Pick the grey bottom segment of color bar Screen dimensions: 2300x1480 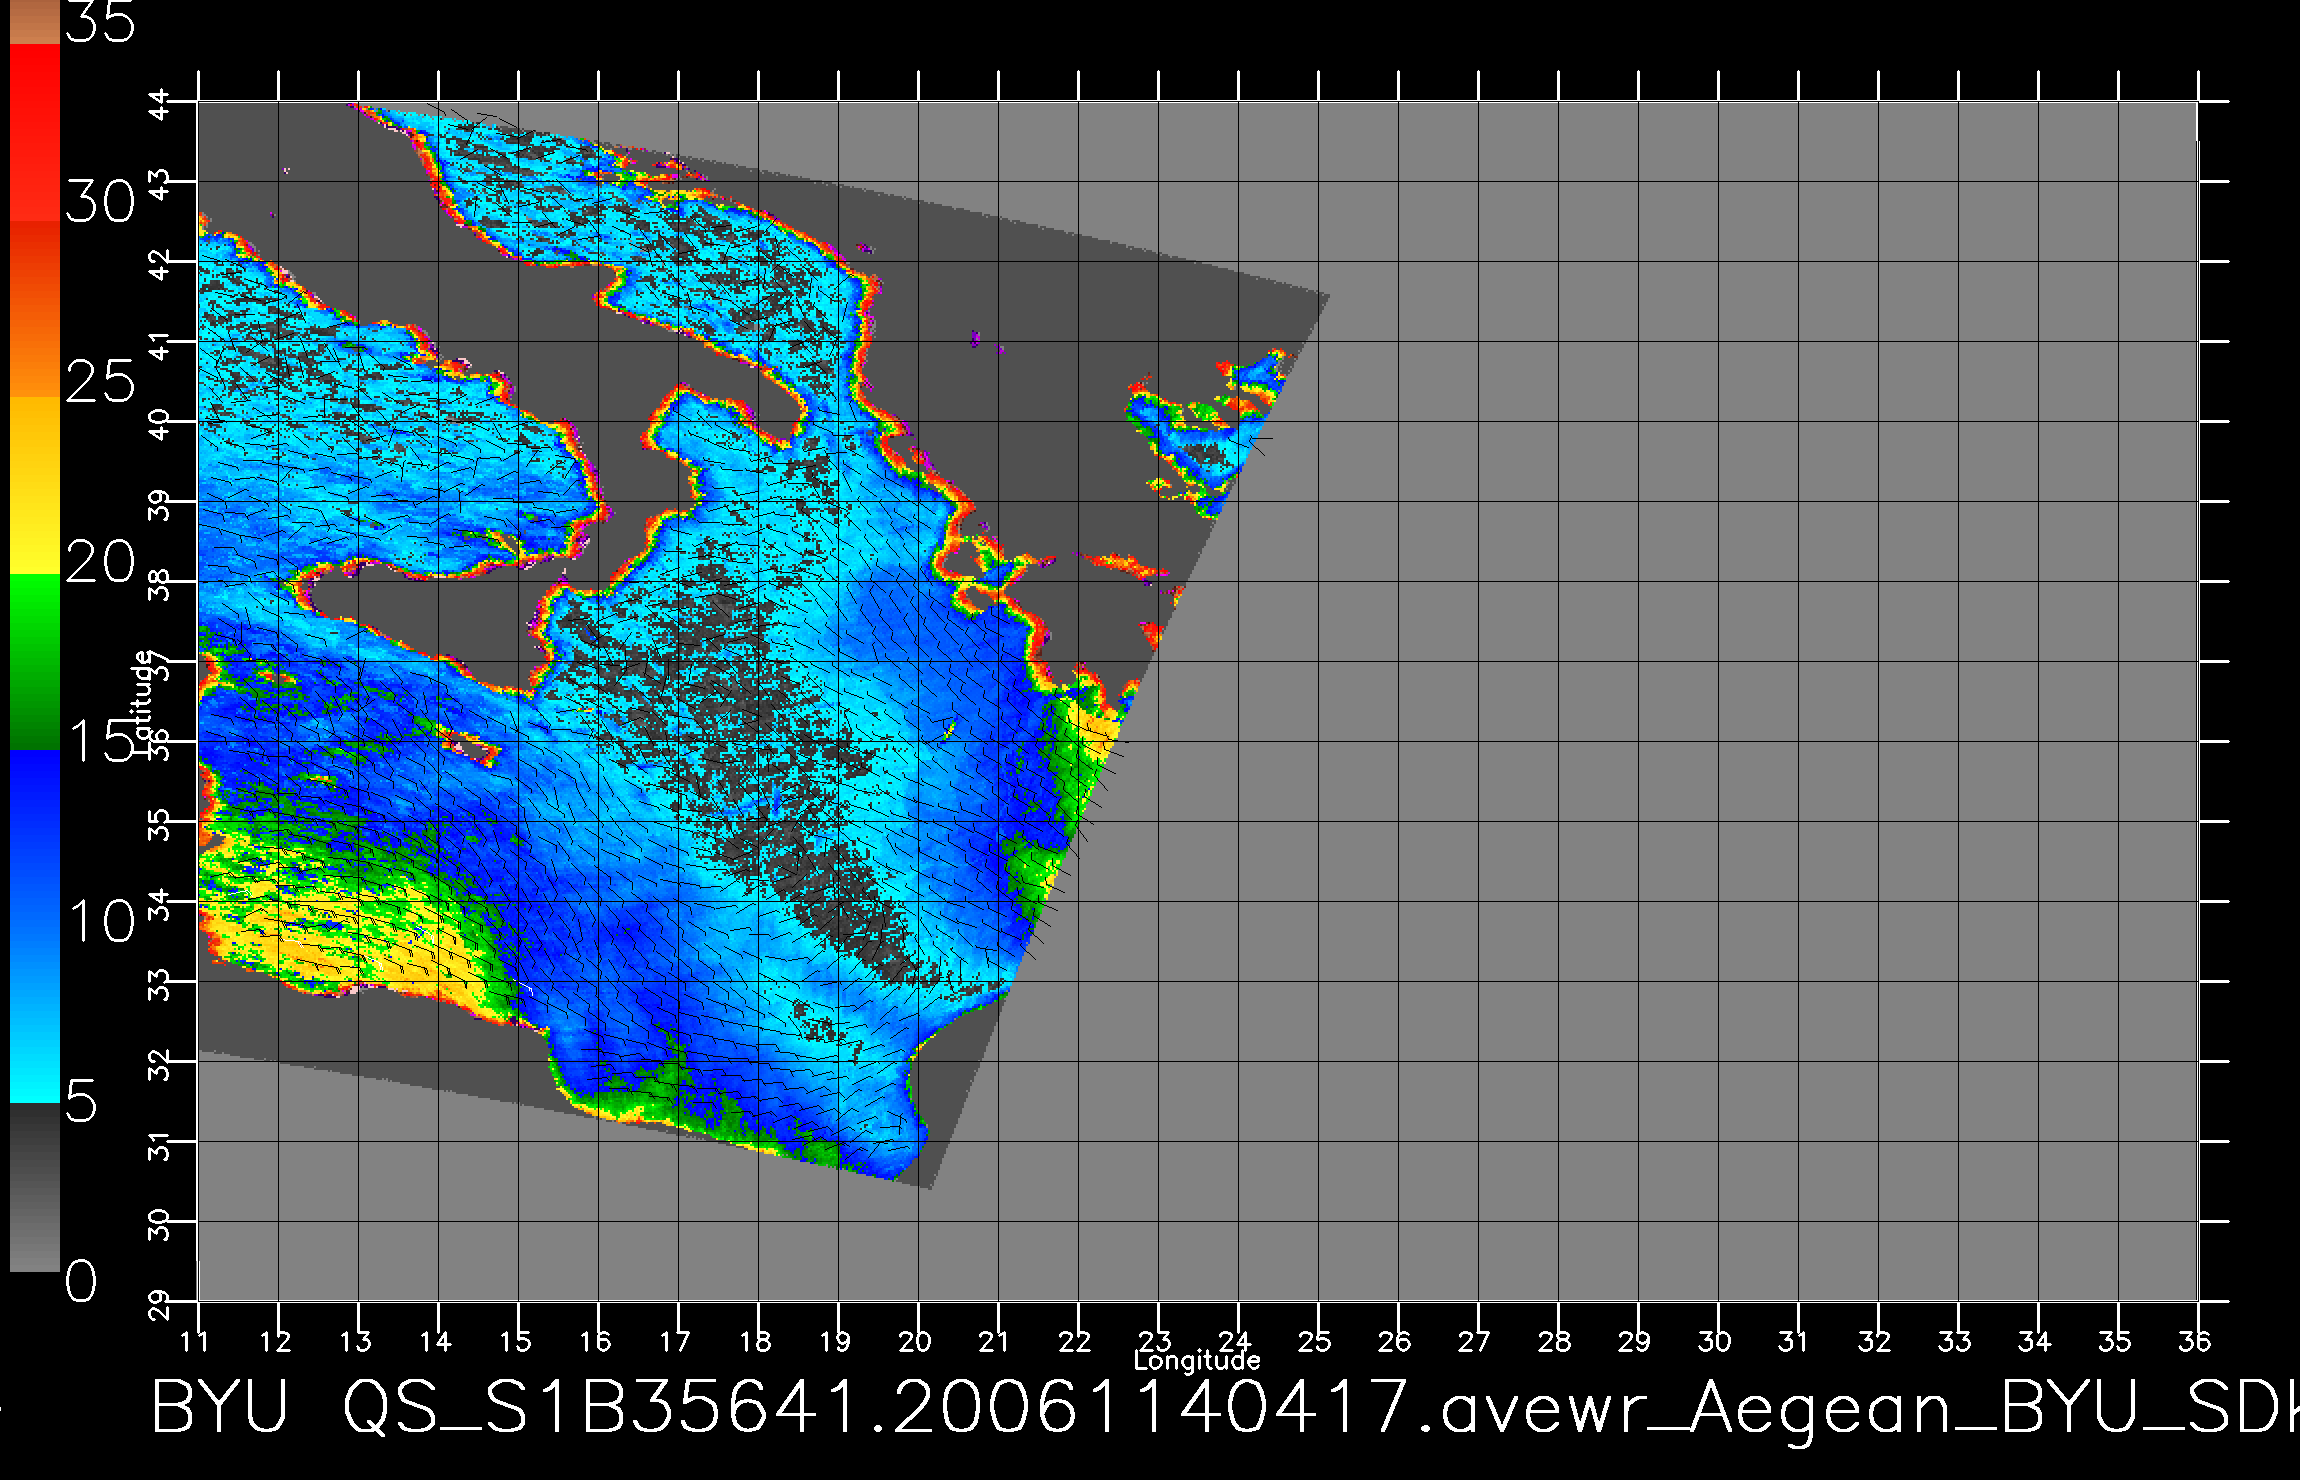[x=34, y=1188]
